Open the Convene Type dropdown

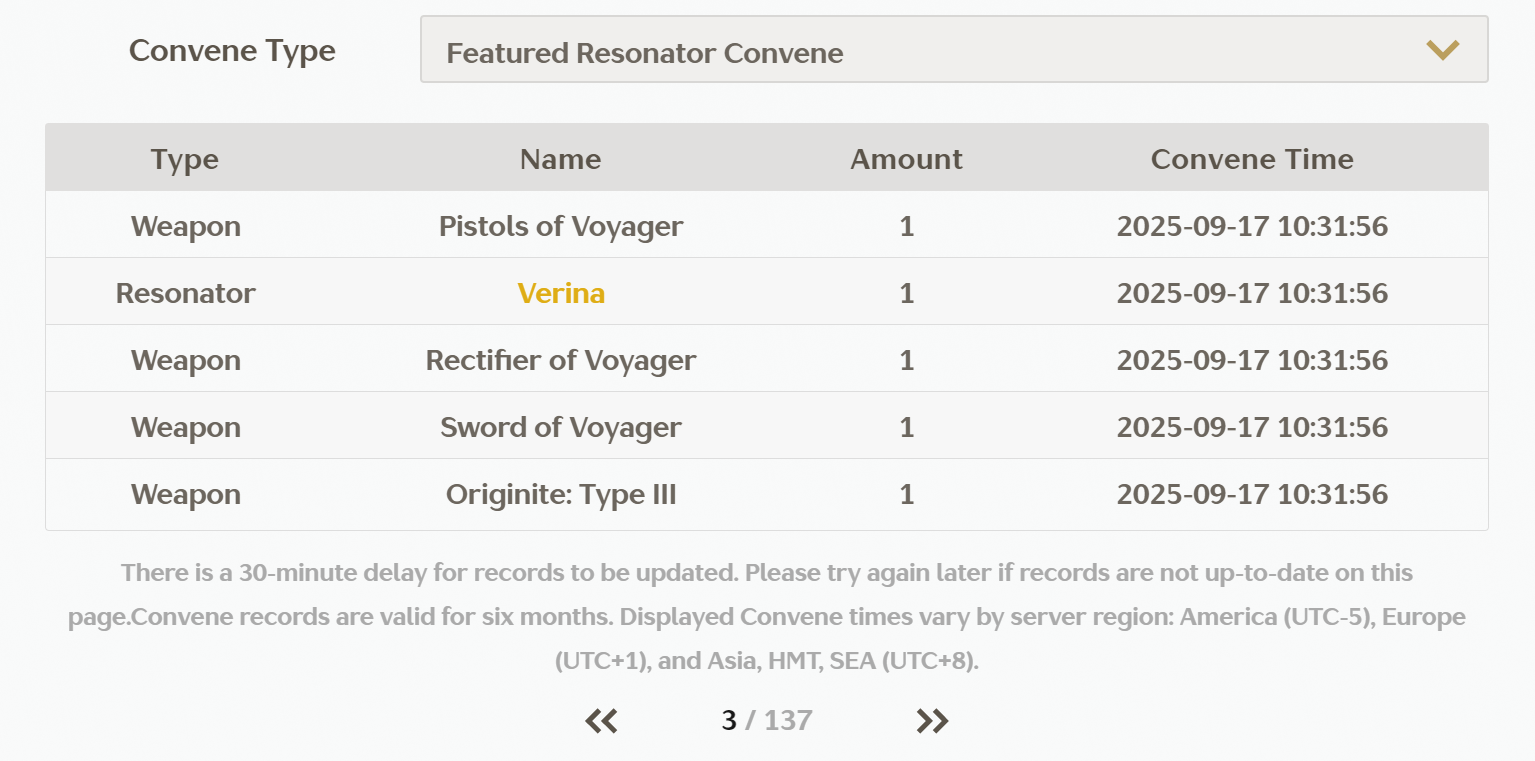point(953,50)
